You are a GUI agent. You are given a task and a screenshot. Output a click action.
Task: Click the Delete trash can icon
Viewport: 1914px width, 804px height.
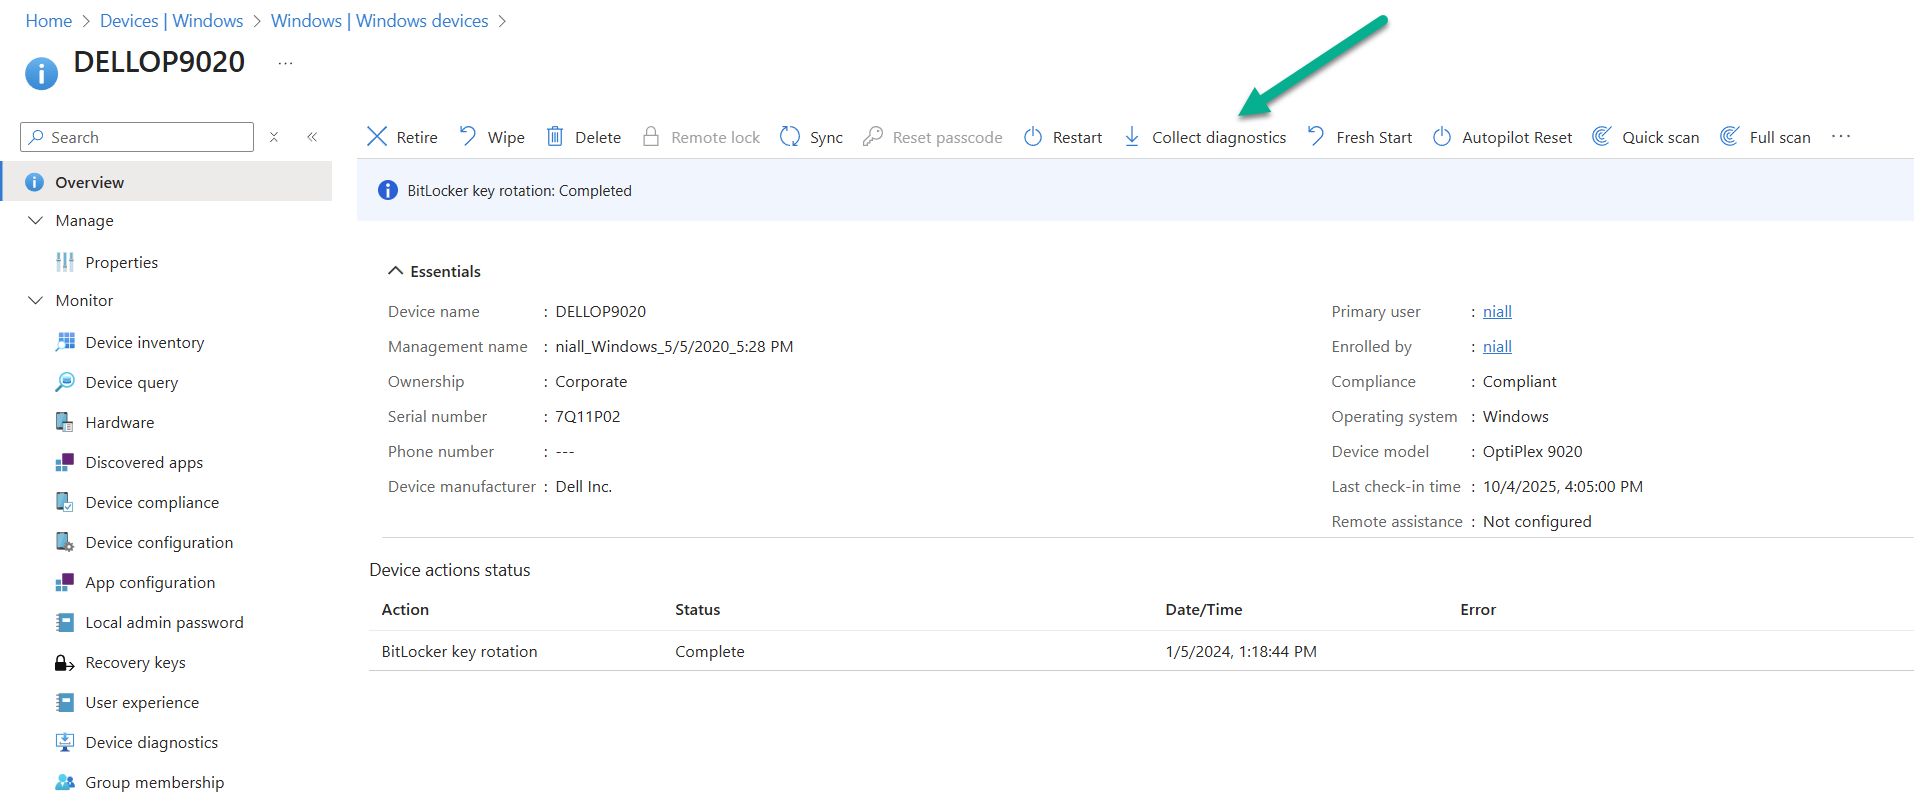point(555,137)
